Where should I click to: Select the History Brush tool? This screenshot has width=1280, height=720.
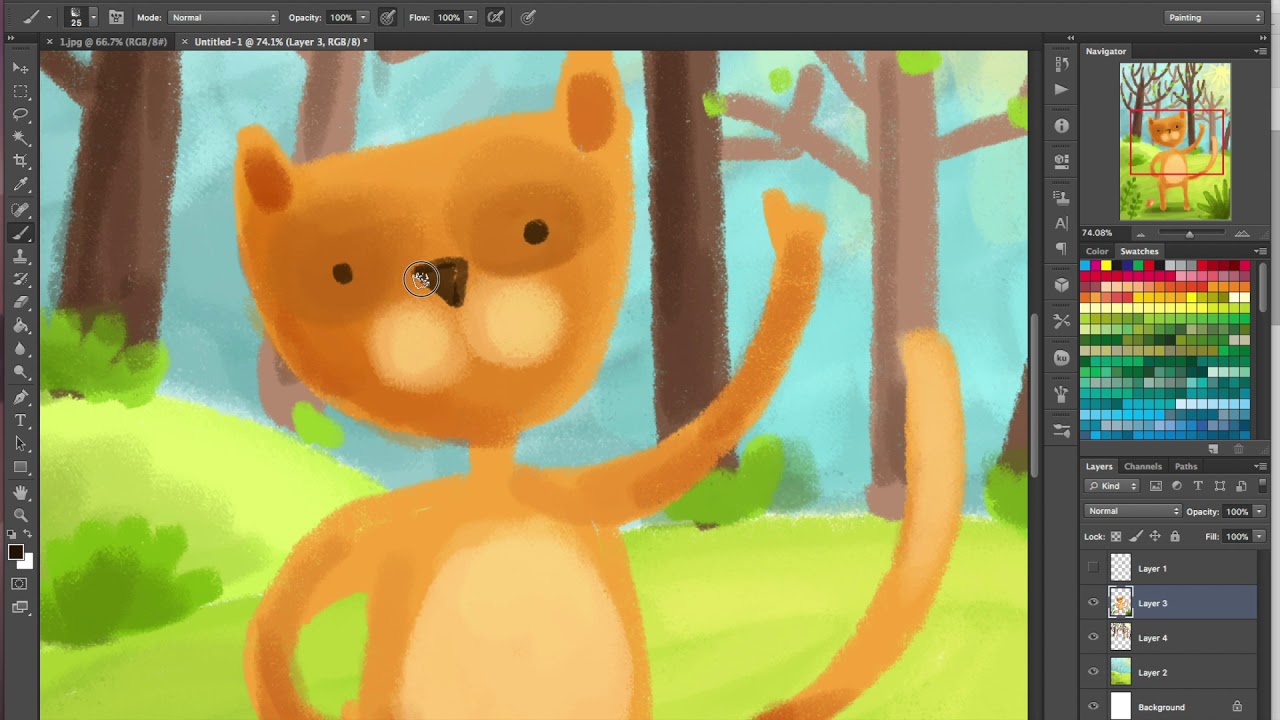(x=20, y=280)
